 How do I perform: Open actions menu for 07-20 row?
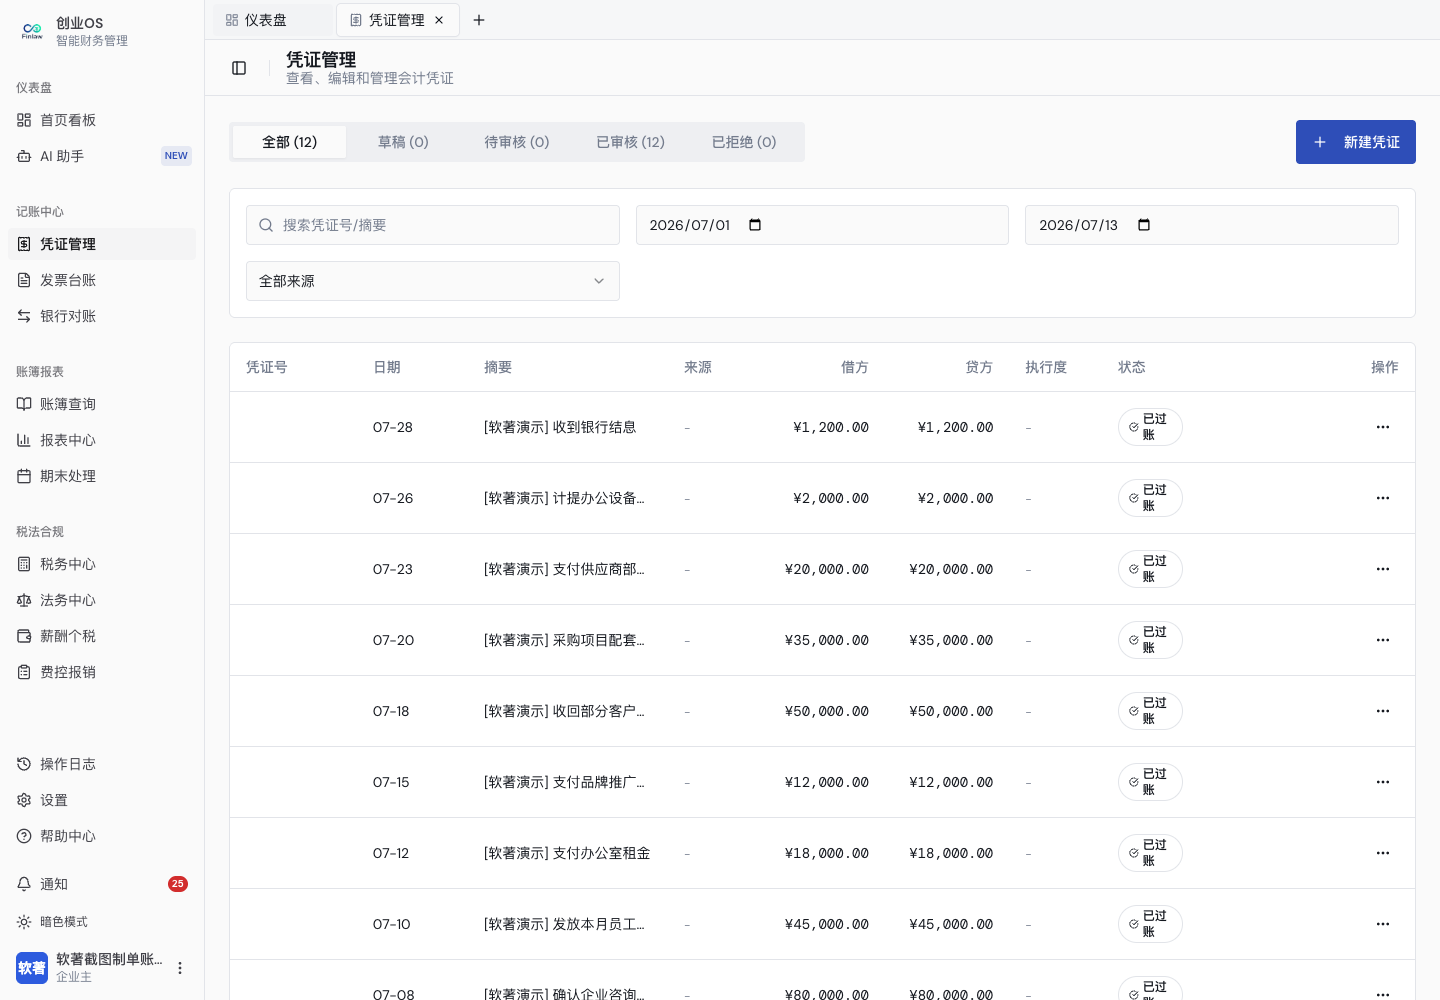[1383, 640]
